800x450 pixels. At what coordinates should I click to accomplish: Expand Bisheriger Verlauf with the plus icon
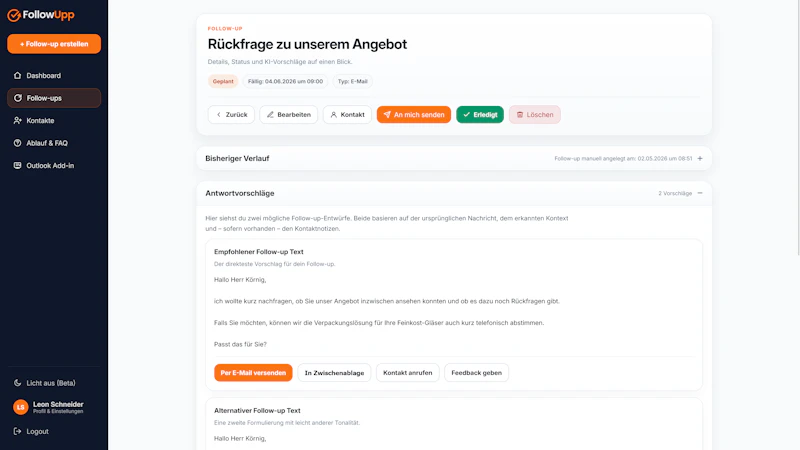click(700, 159)
